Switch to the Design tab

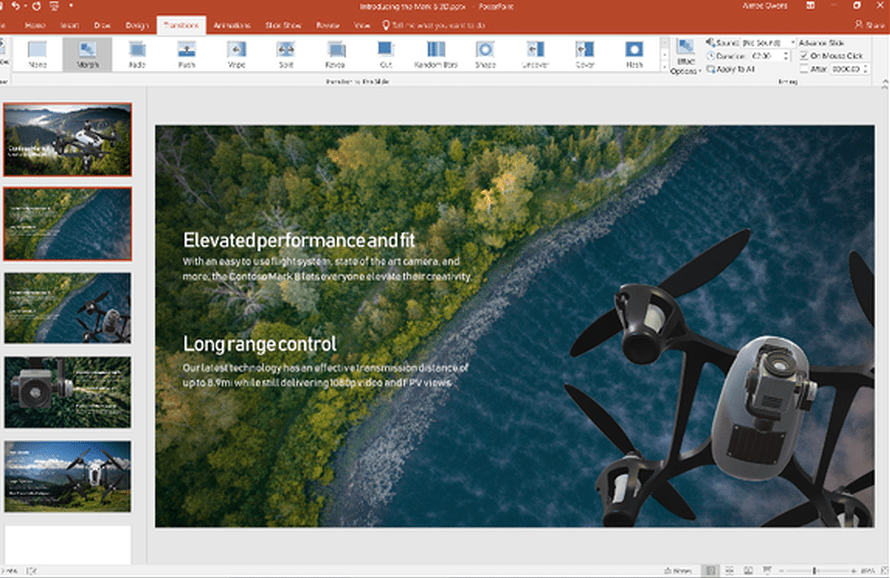(x=137, y=24)
